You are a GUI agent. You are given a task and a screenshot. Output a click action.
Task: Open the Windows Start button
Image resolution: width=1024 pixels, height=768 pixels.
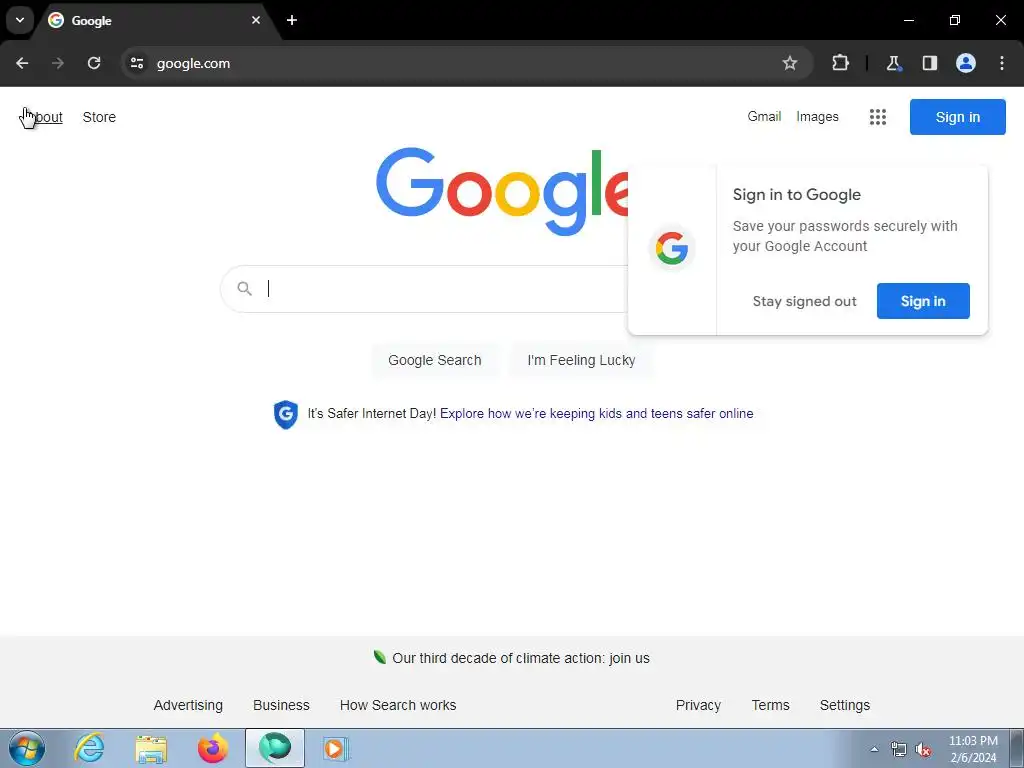click(x=27, y=748)
